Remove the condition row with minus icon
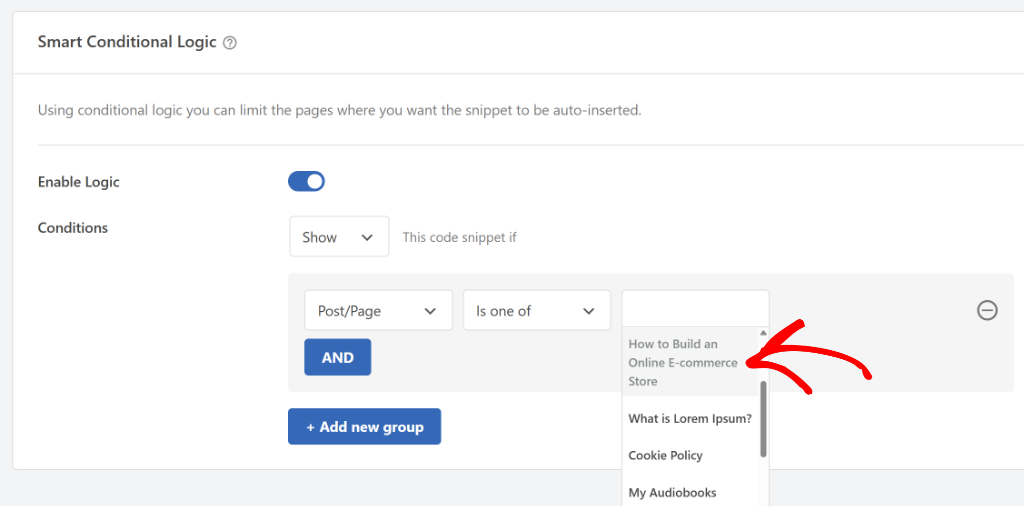The width and height of the screenshot is (1024, 506). 987,310
